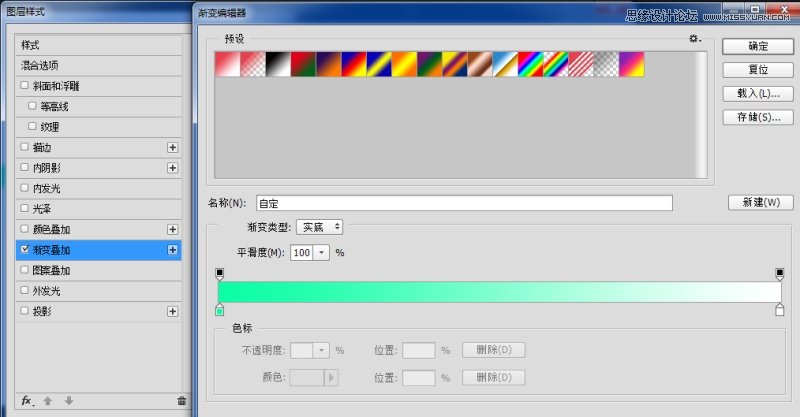Image resolution: width=800 pixels, height=417 pixels.
Task: Add another 颜色叠加 effect with plus
Action: [x=172, y=230]
